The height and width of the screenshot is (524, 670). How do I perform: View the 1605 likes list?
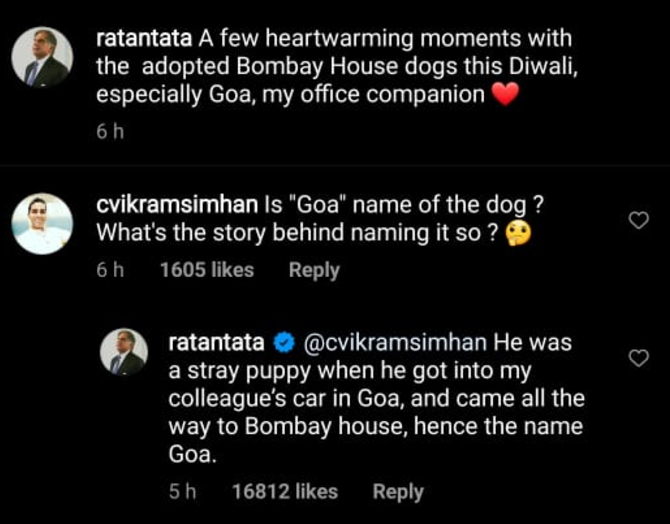pyautogui.click(x=206, y=270)
